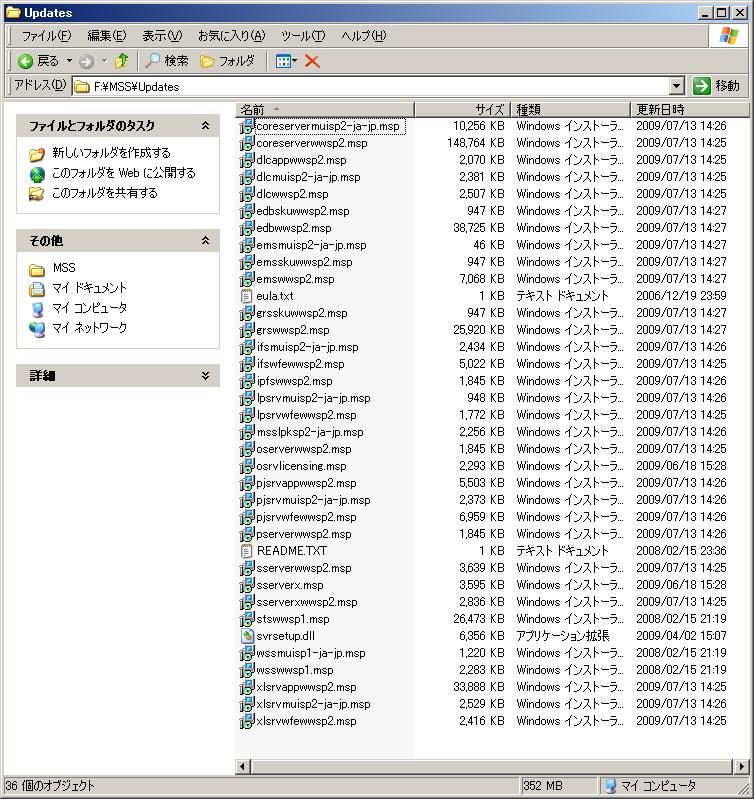Select the eula.txt text file icon
Viewport: 754px width, 799px height.
click(247, 296)
